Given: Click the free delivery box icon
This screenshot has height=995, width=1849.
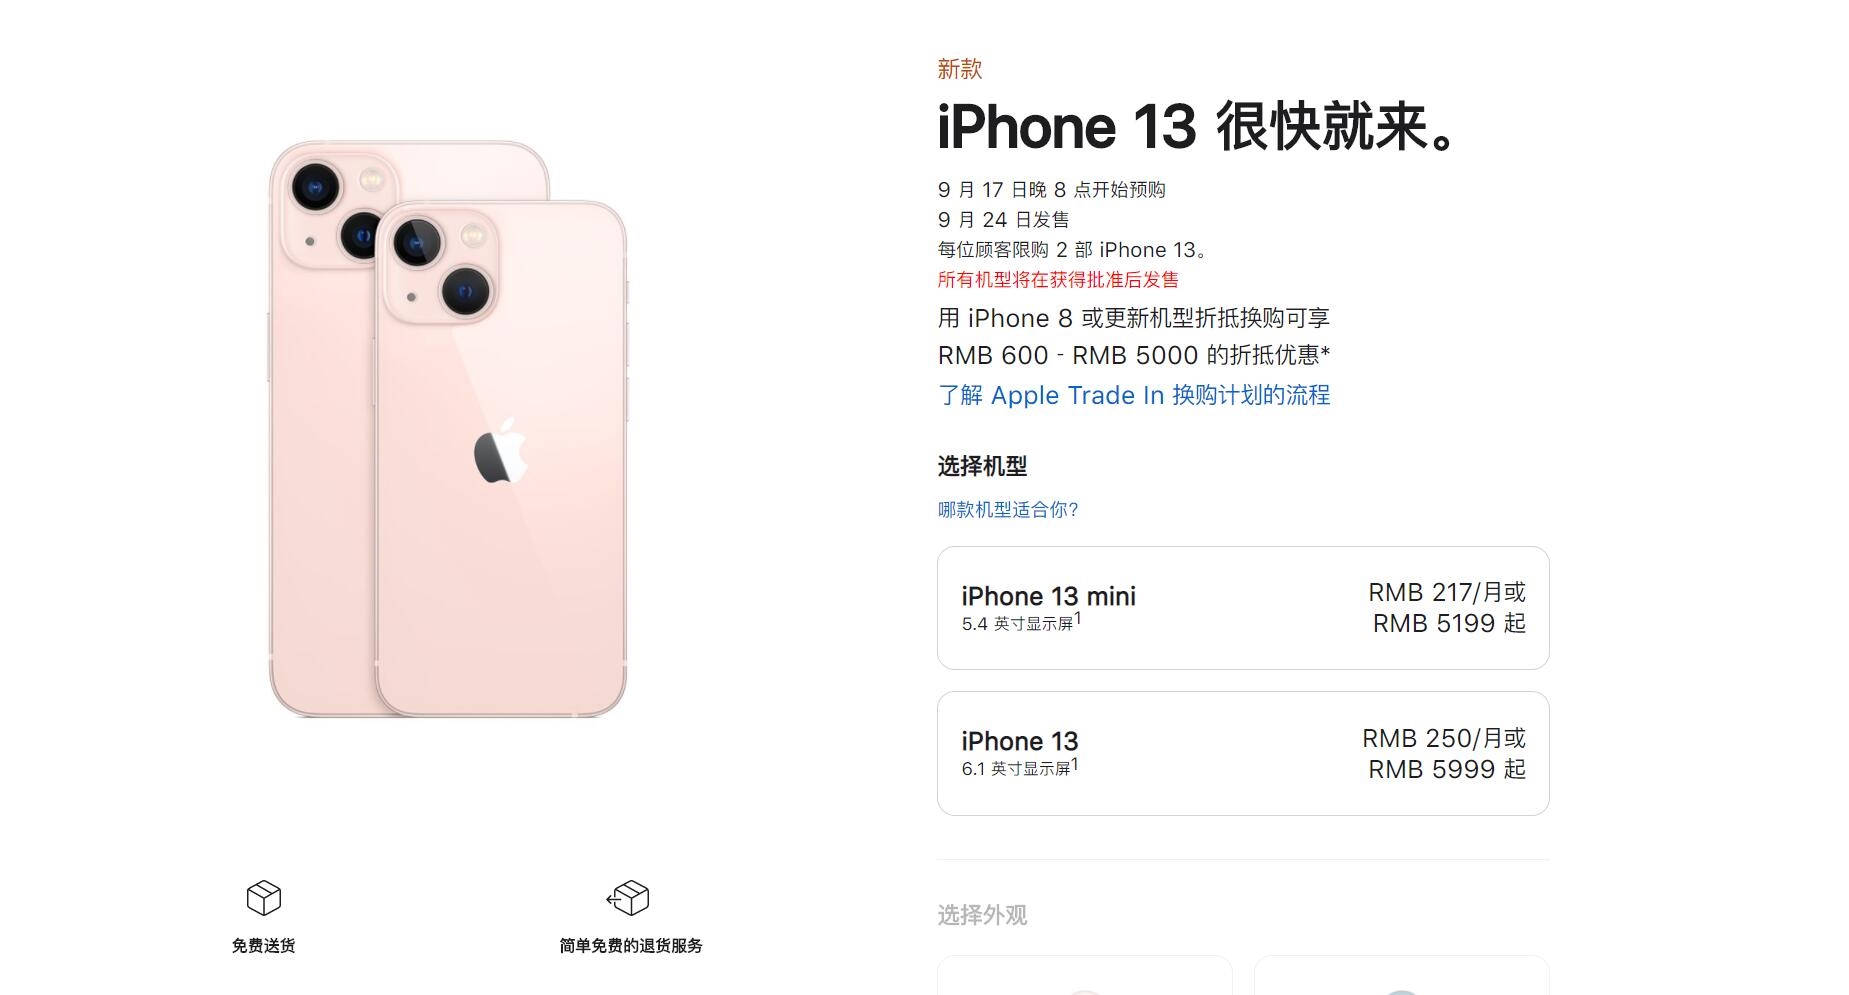Looking at the screenshot, I should (264, 898).
